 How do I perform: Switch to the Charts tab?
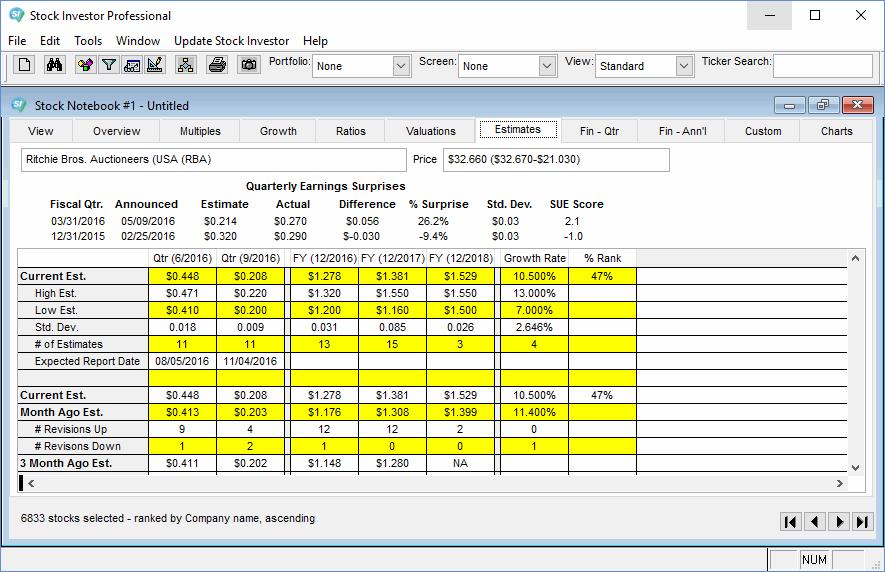pyautogui.click(x=836, y=131)
